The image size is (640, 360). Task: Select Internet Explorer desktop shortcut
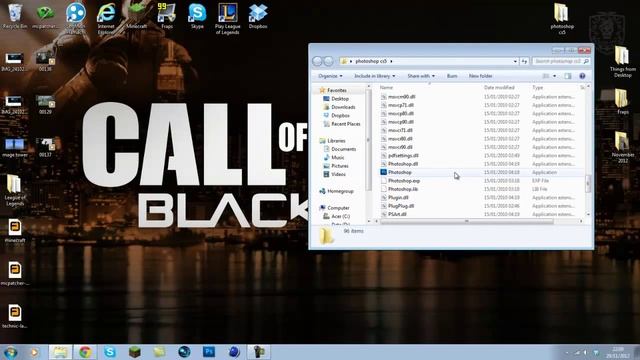click(x=106, y=18)
